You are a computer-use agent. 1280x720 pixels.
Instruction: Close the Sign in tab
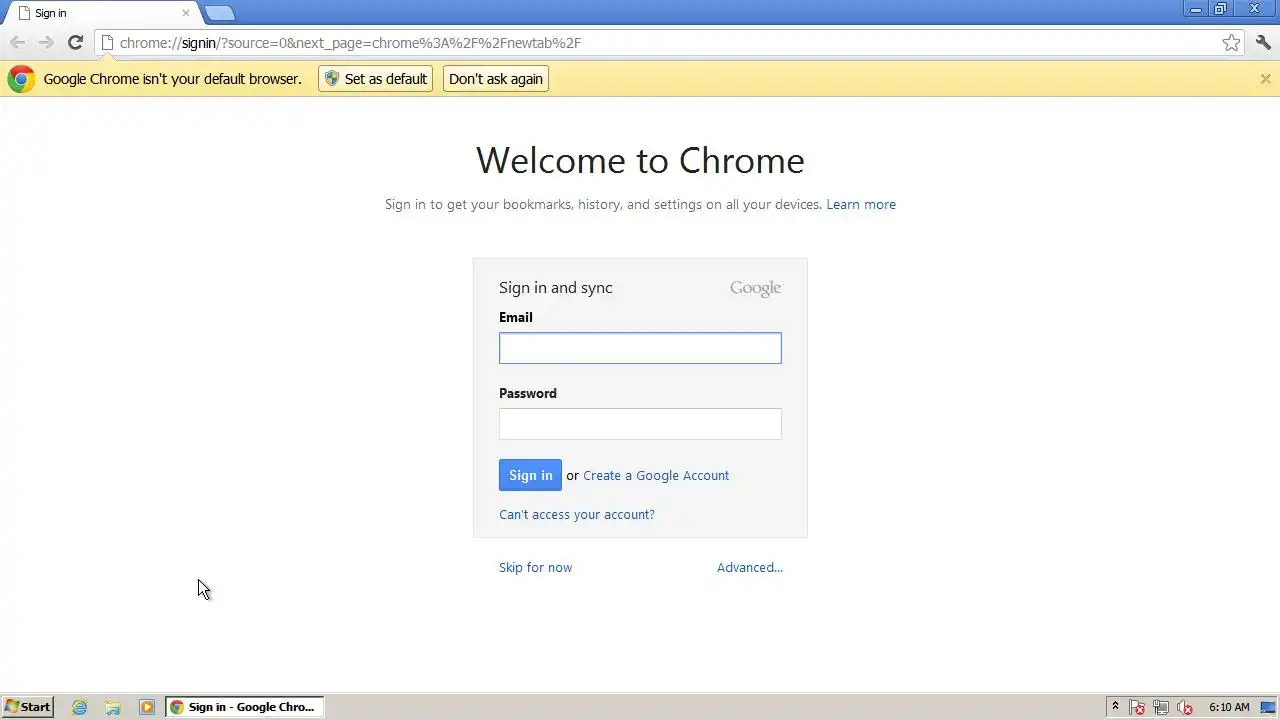[x=185, y=13]
